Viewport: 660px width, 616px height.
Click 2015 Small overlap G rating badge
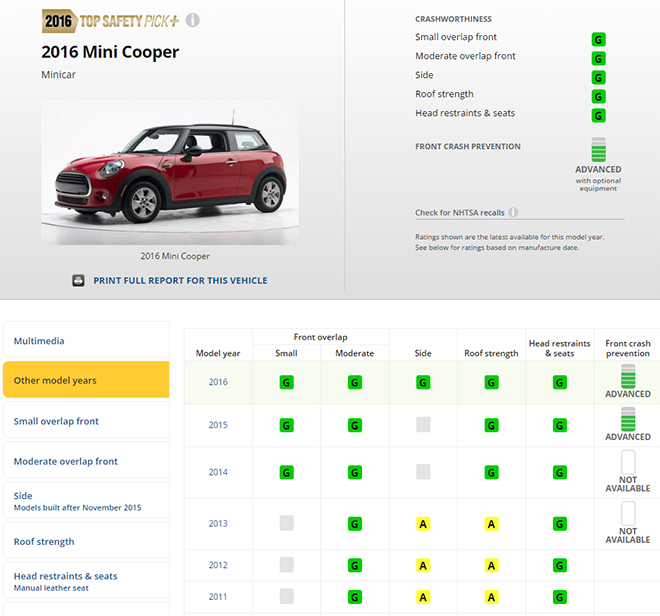point(287,425)
